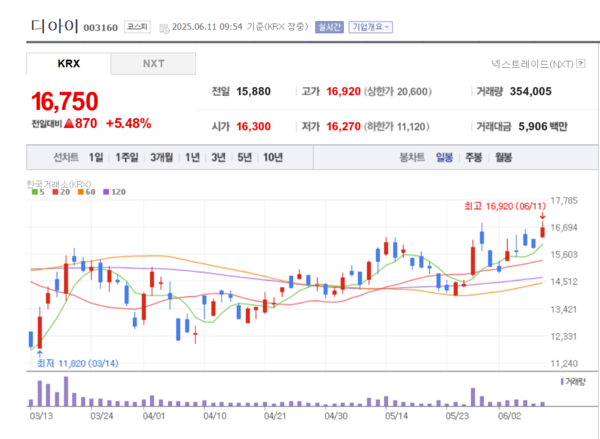Select the 1일 line chart period

click(x=96, y=157)
